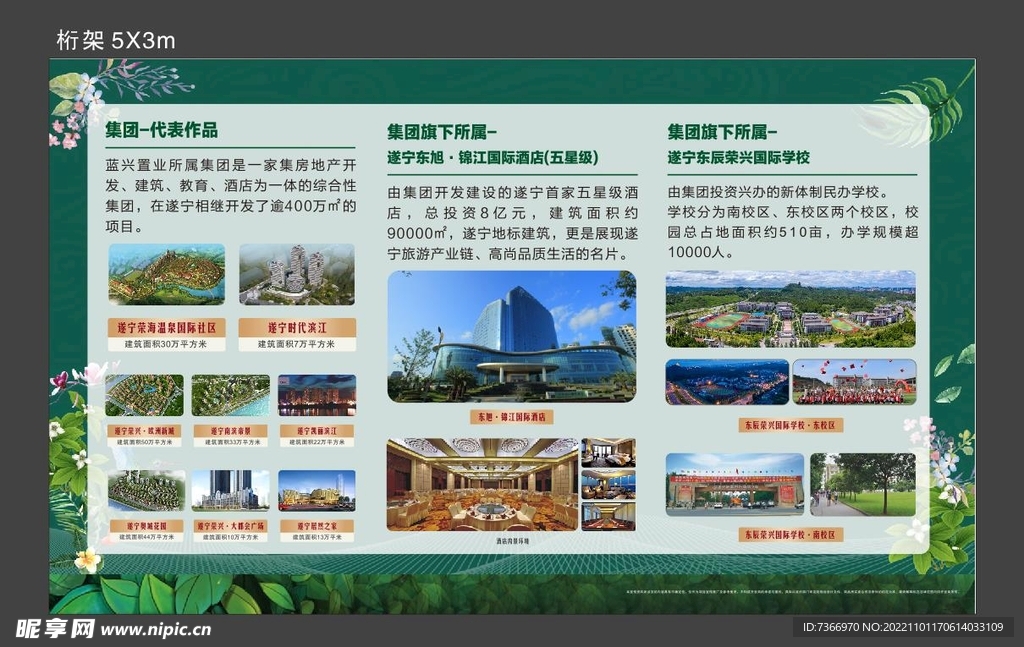Select the 遂宁时代滨江 label
The height and width of the screenshot is (647, 1024).
pyautogui.click(x=297, y=327)
